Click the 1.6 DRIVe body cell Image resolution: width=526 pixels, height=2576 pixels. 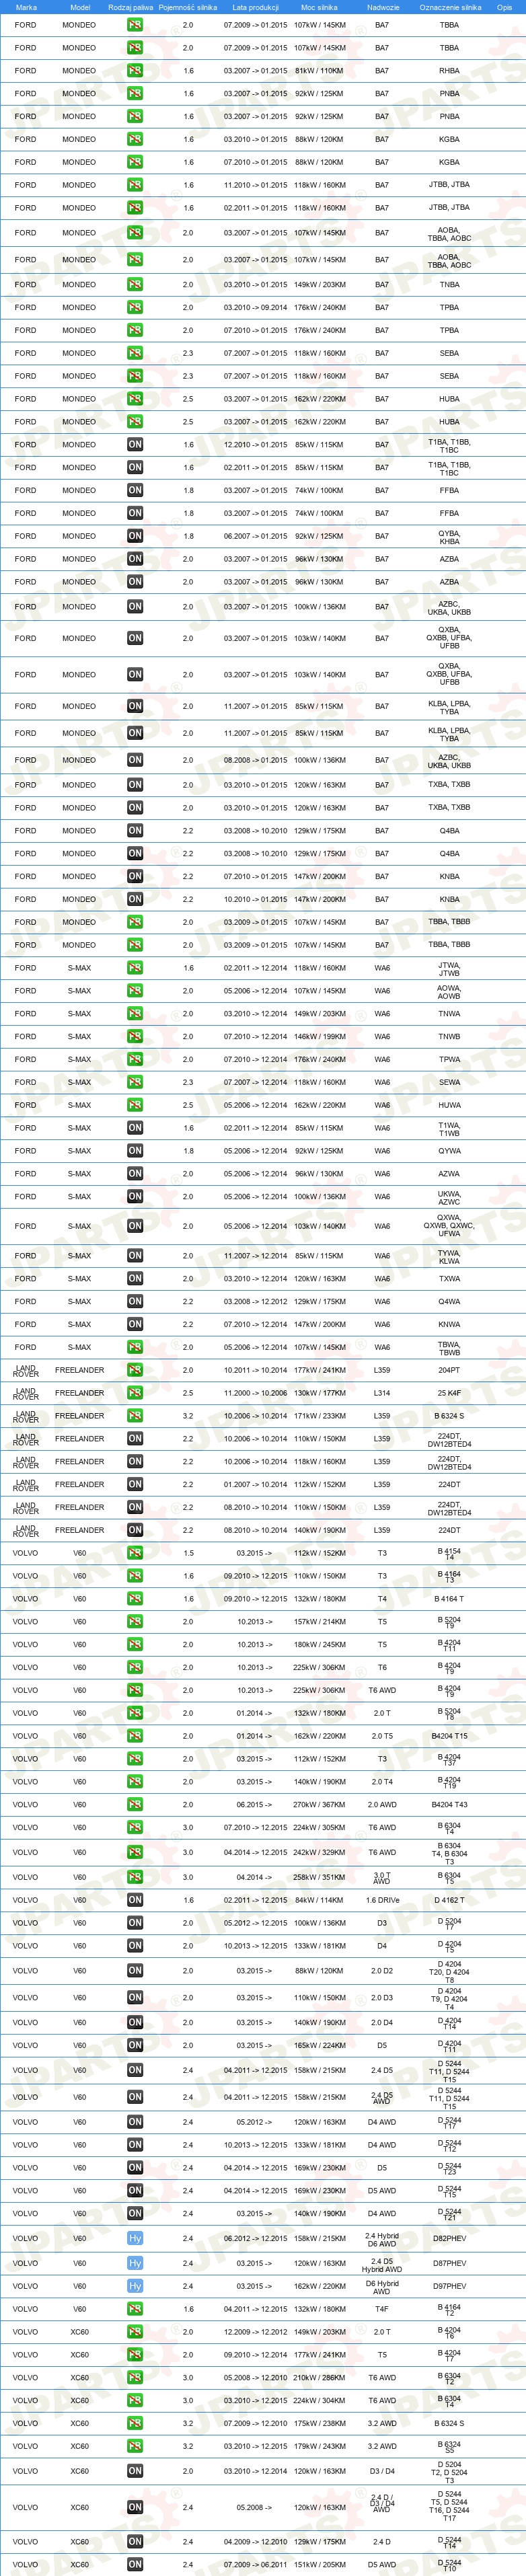pyautogui.click(x=382, y=1900)
